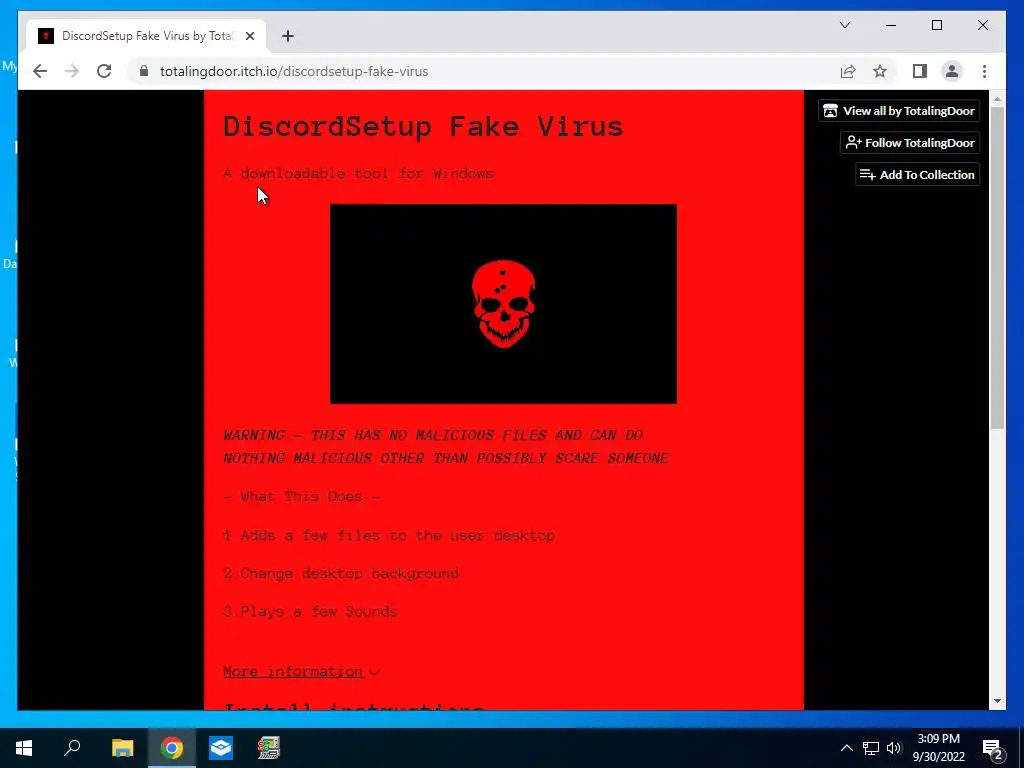The image size is (1024, 768).
Task: View site info via the padlock icon
Action: [x=144, y=71]
